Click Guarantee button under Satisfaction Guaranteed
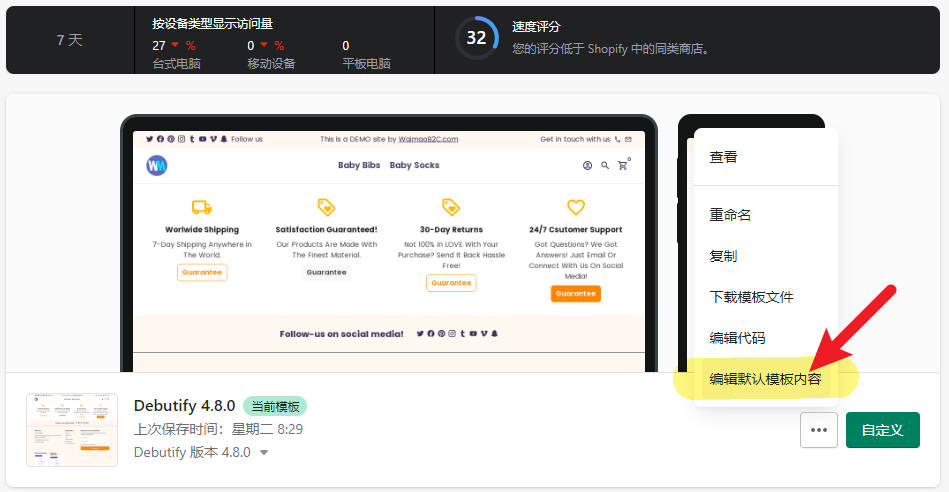The image size is (949, 492). tap(326, 272)
